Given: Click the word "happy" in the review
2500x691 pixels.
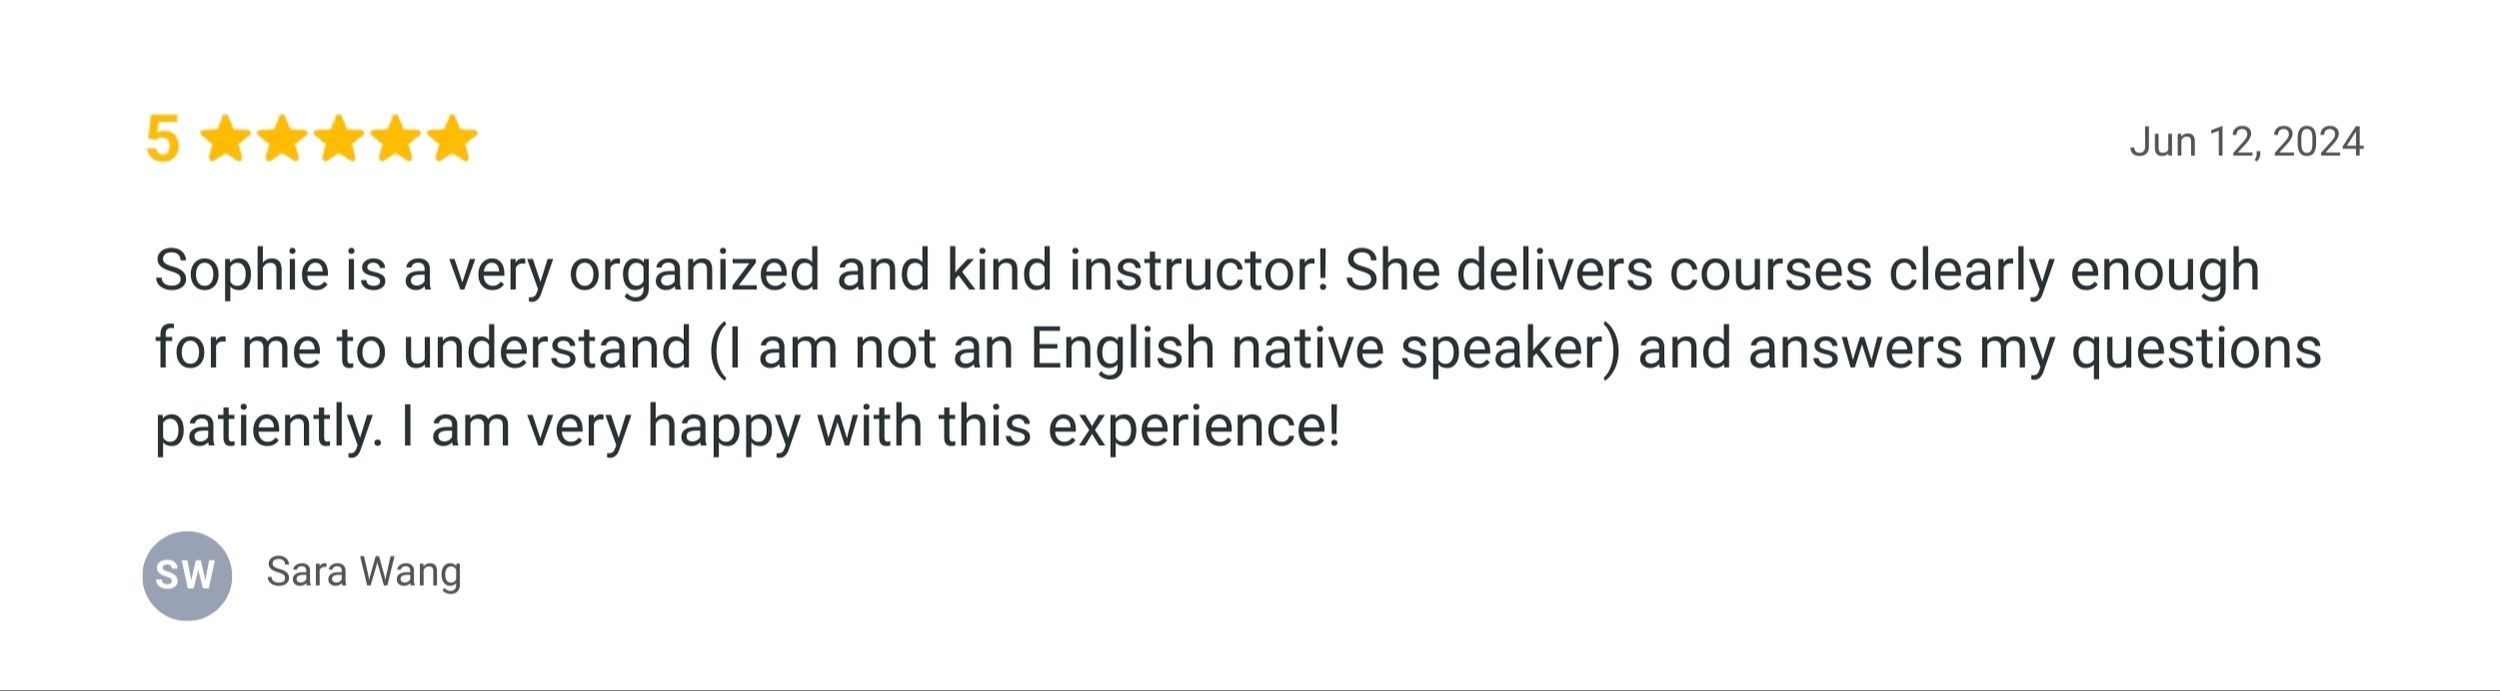Looking at the screenshot, I should click(x=724, y=427).
